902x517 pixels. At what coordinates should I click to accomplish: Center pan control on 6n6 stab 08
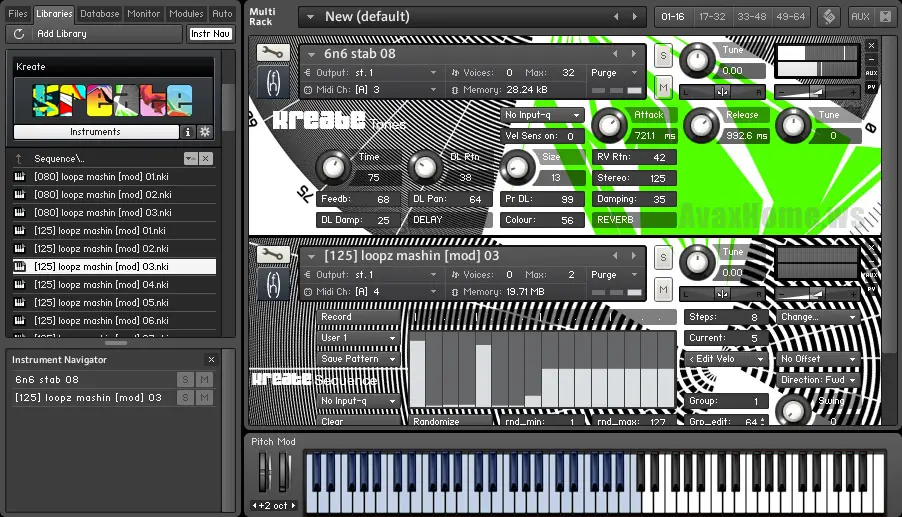click(x=722, y=92)
